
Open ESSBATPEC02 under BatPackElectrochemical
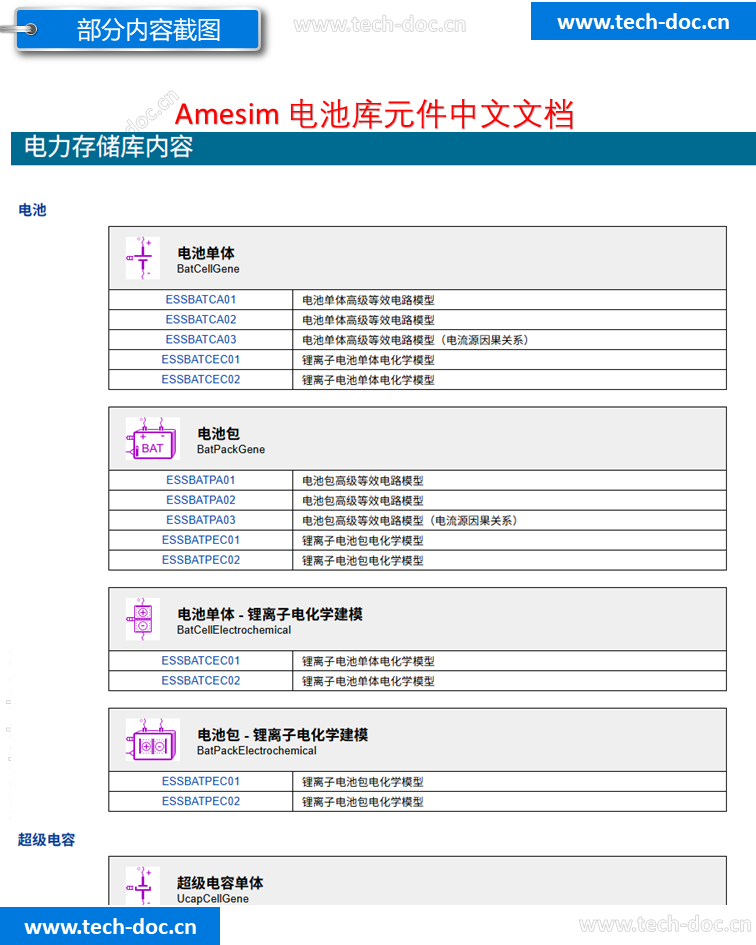[201, 801]
